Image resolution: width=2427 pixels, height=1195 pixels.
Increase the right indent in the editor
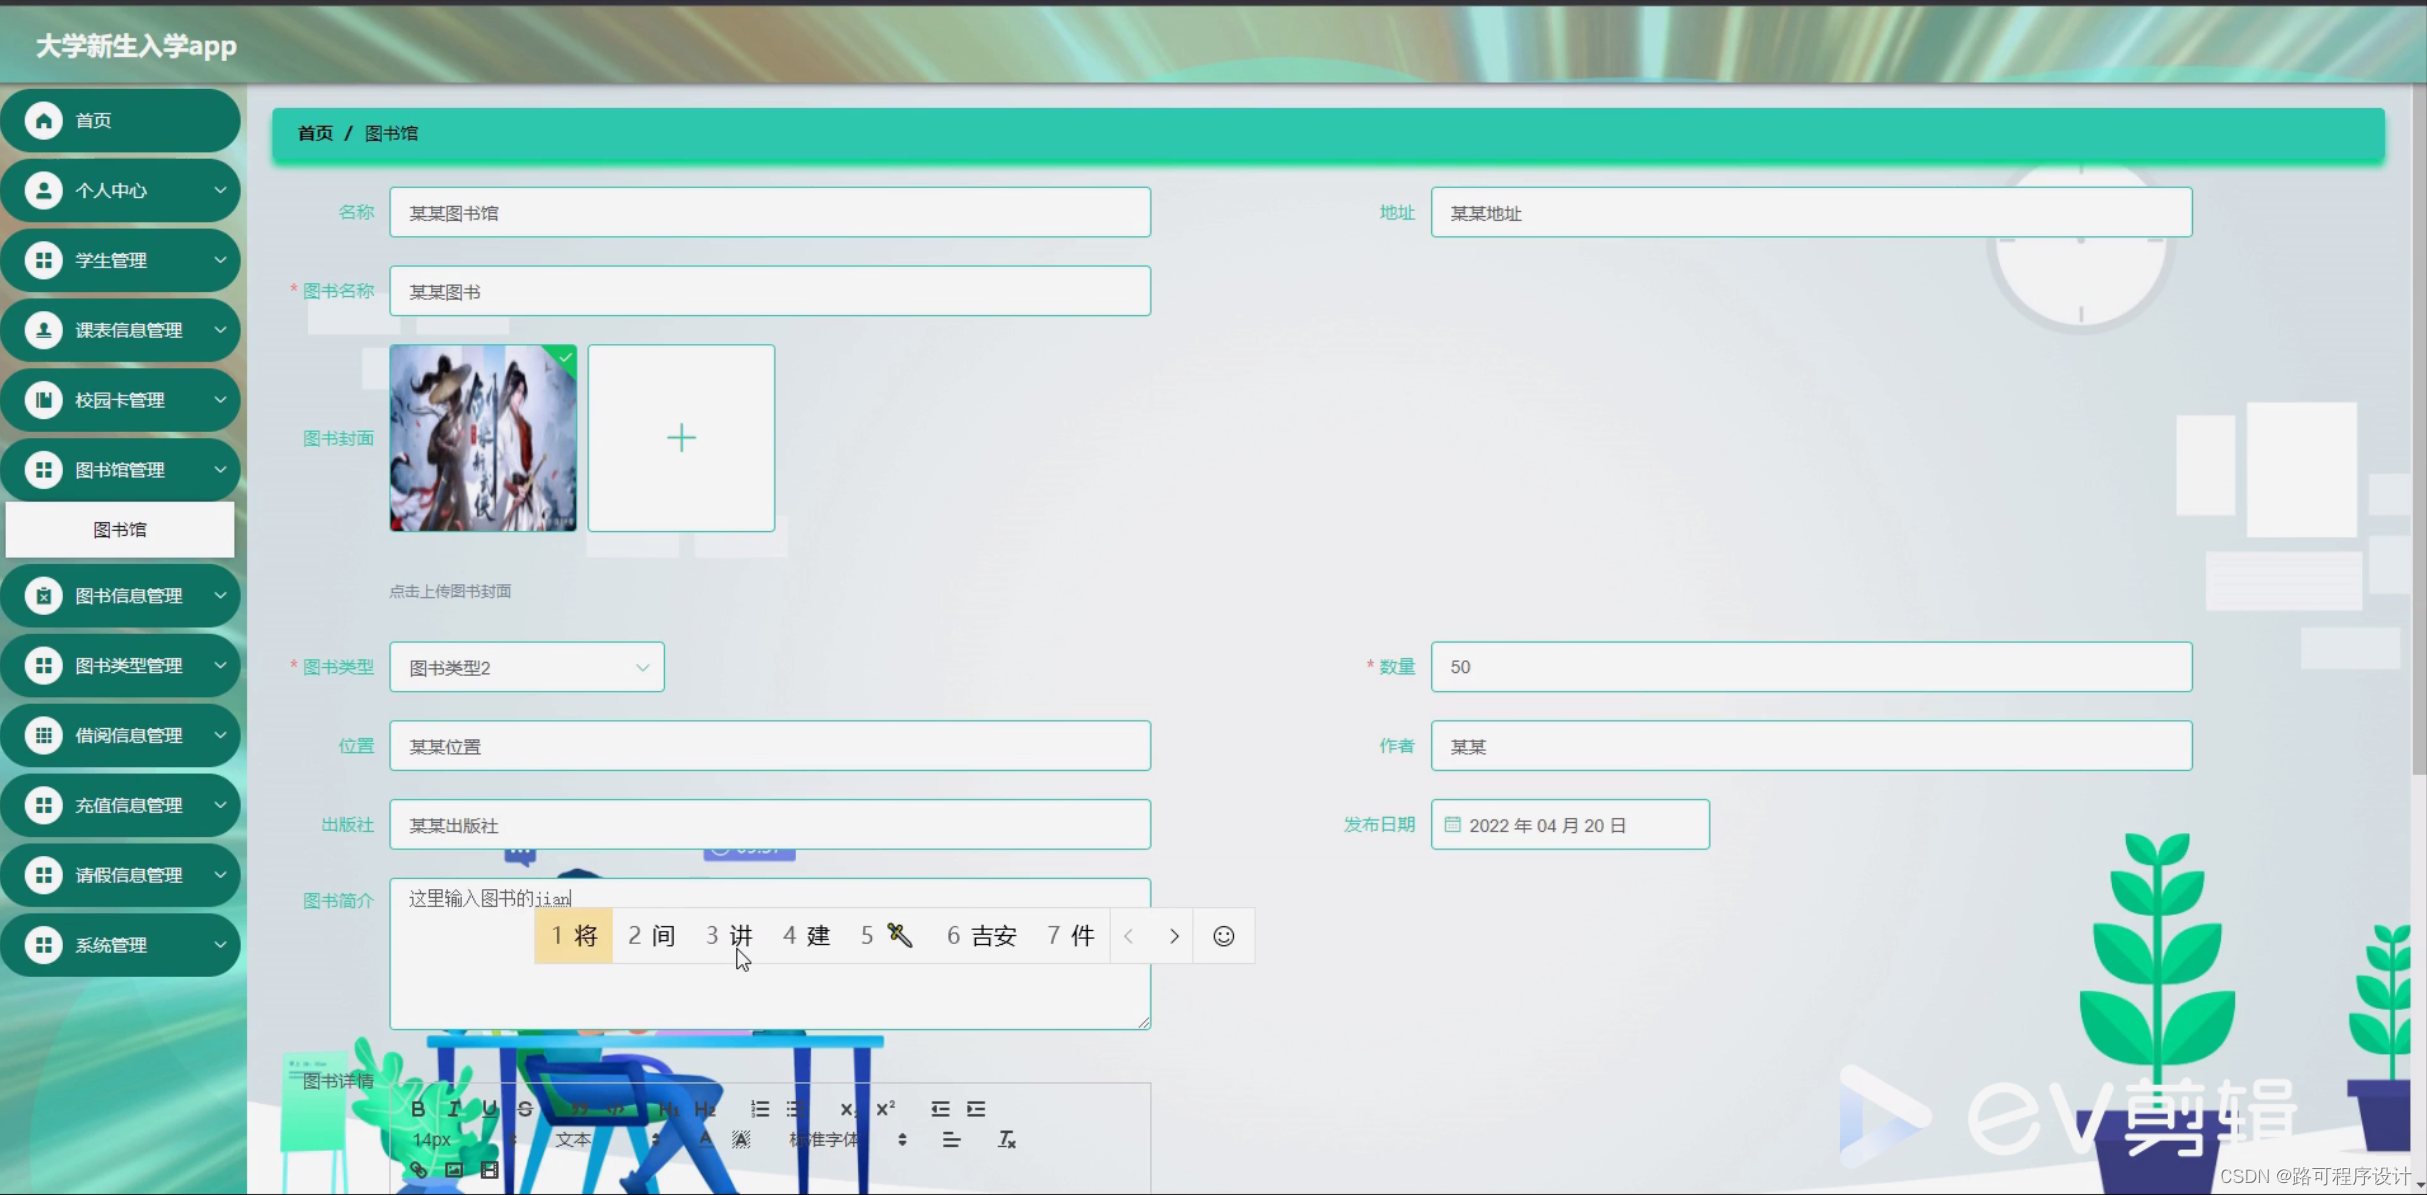pos(976,1108)
